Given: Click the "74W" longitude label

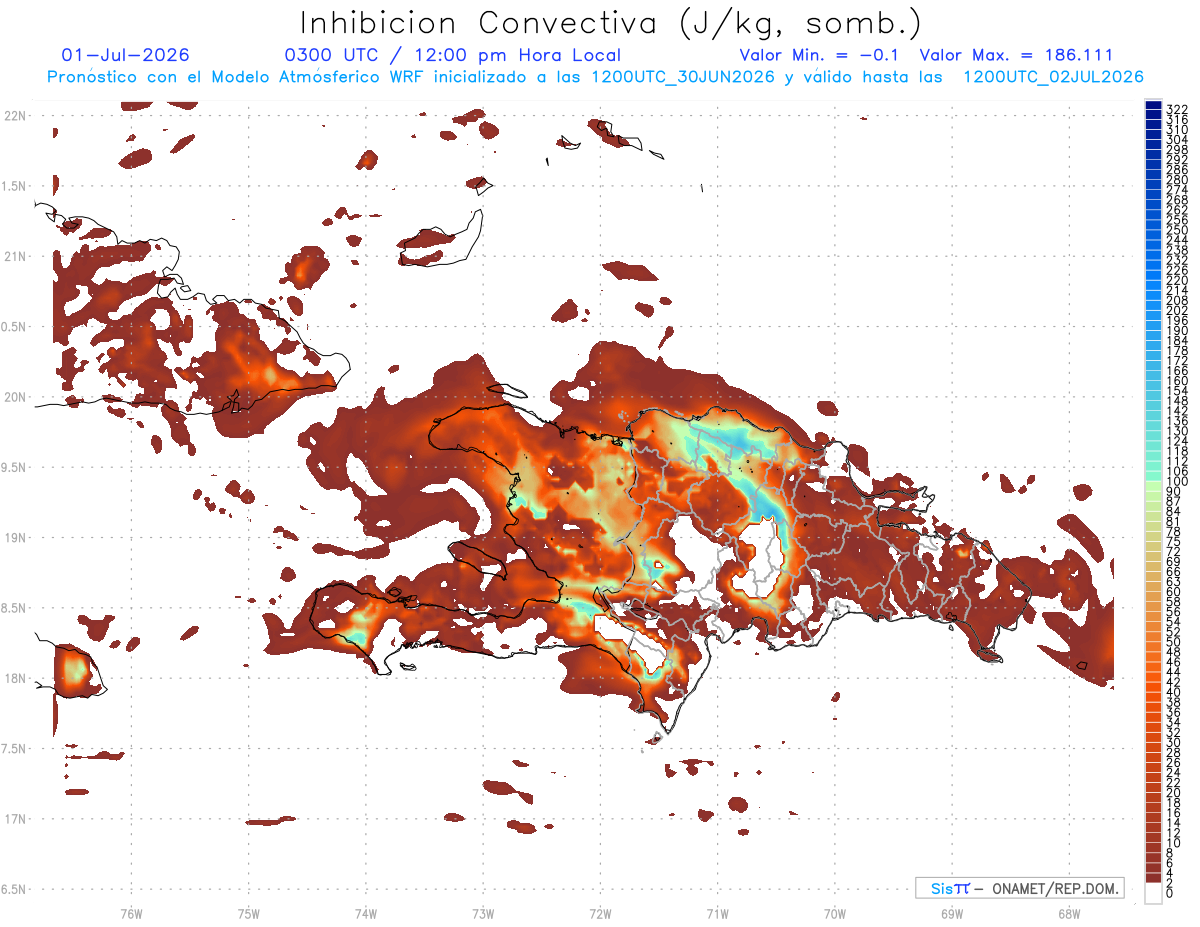Looking at the screenshot, I should tap(366, 912).
